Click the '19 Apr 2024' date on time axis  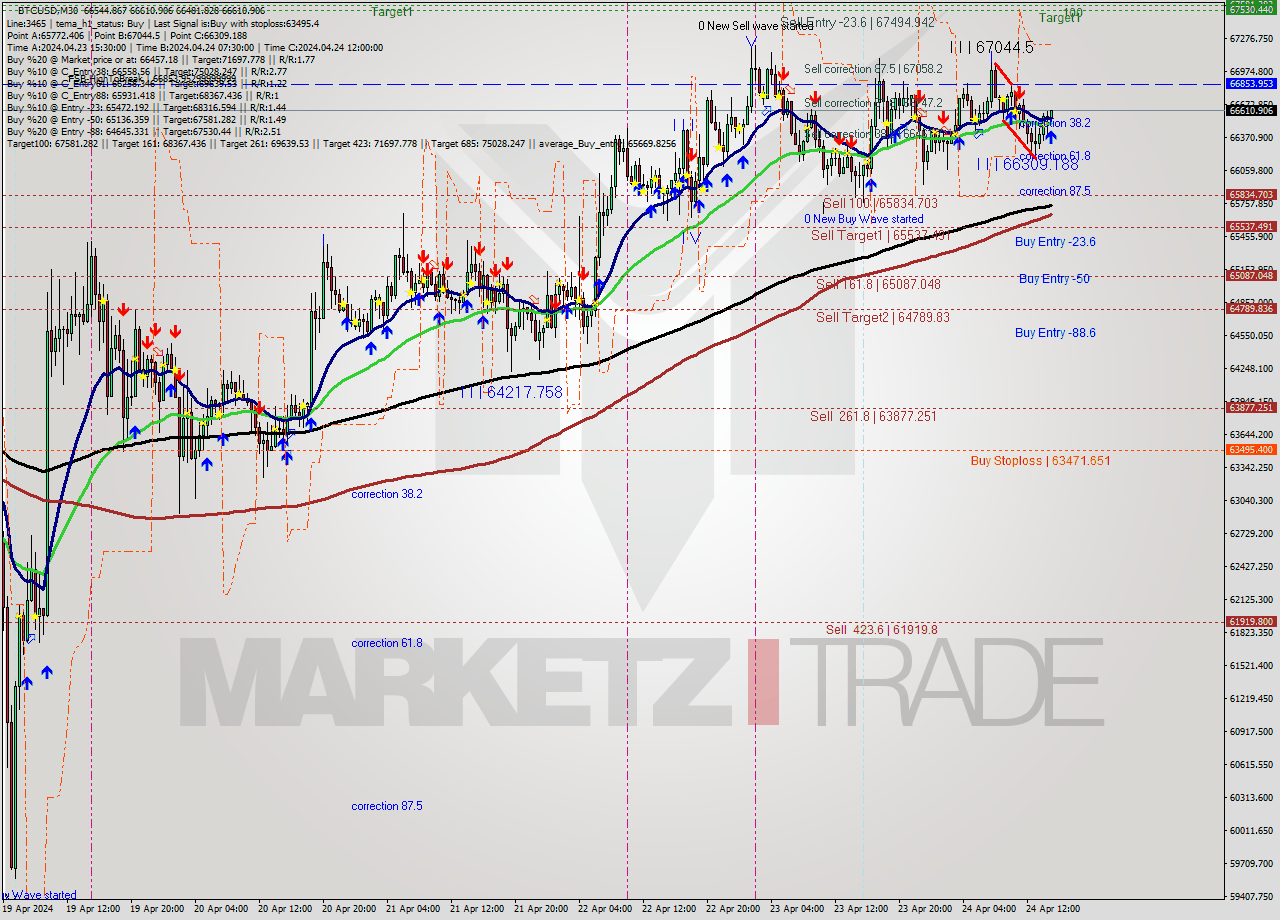[26, 909]
